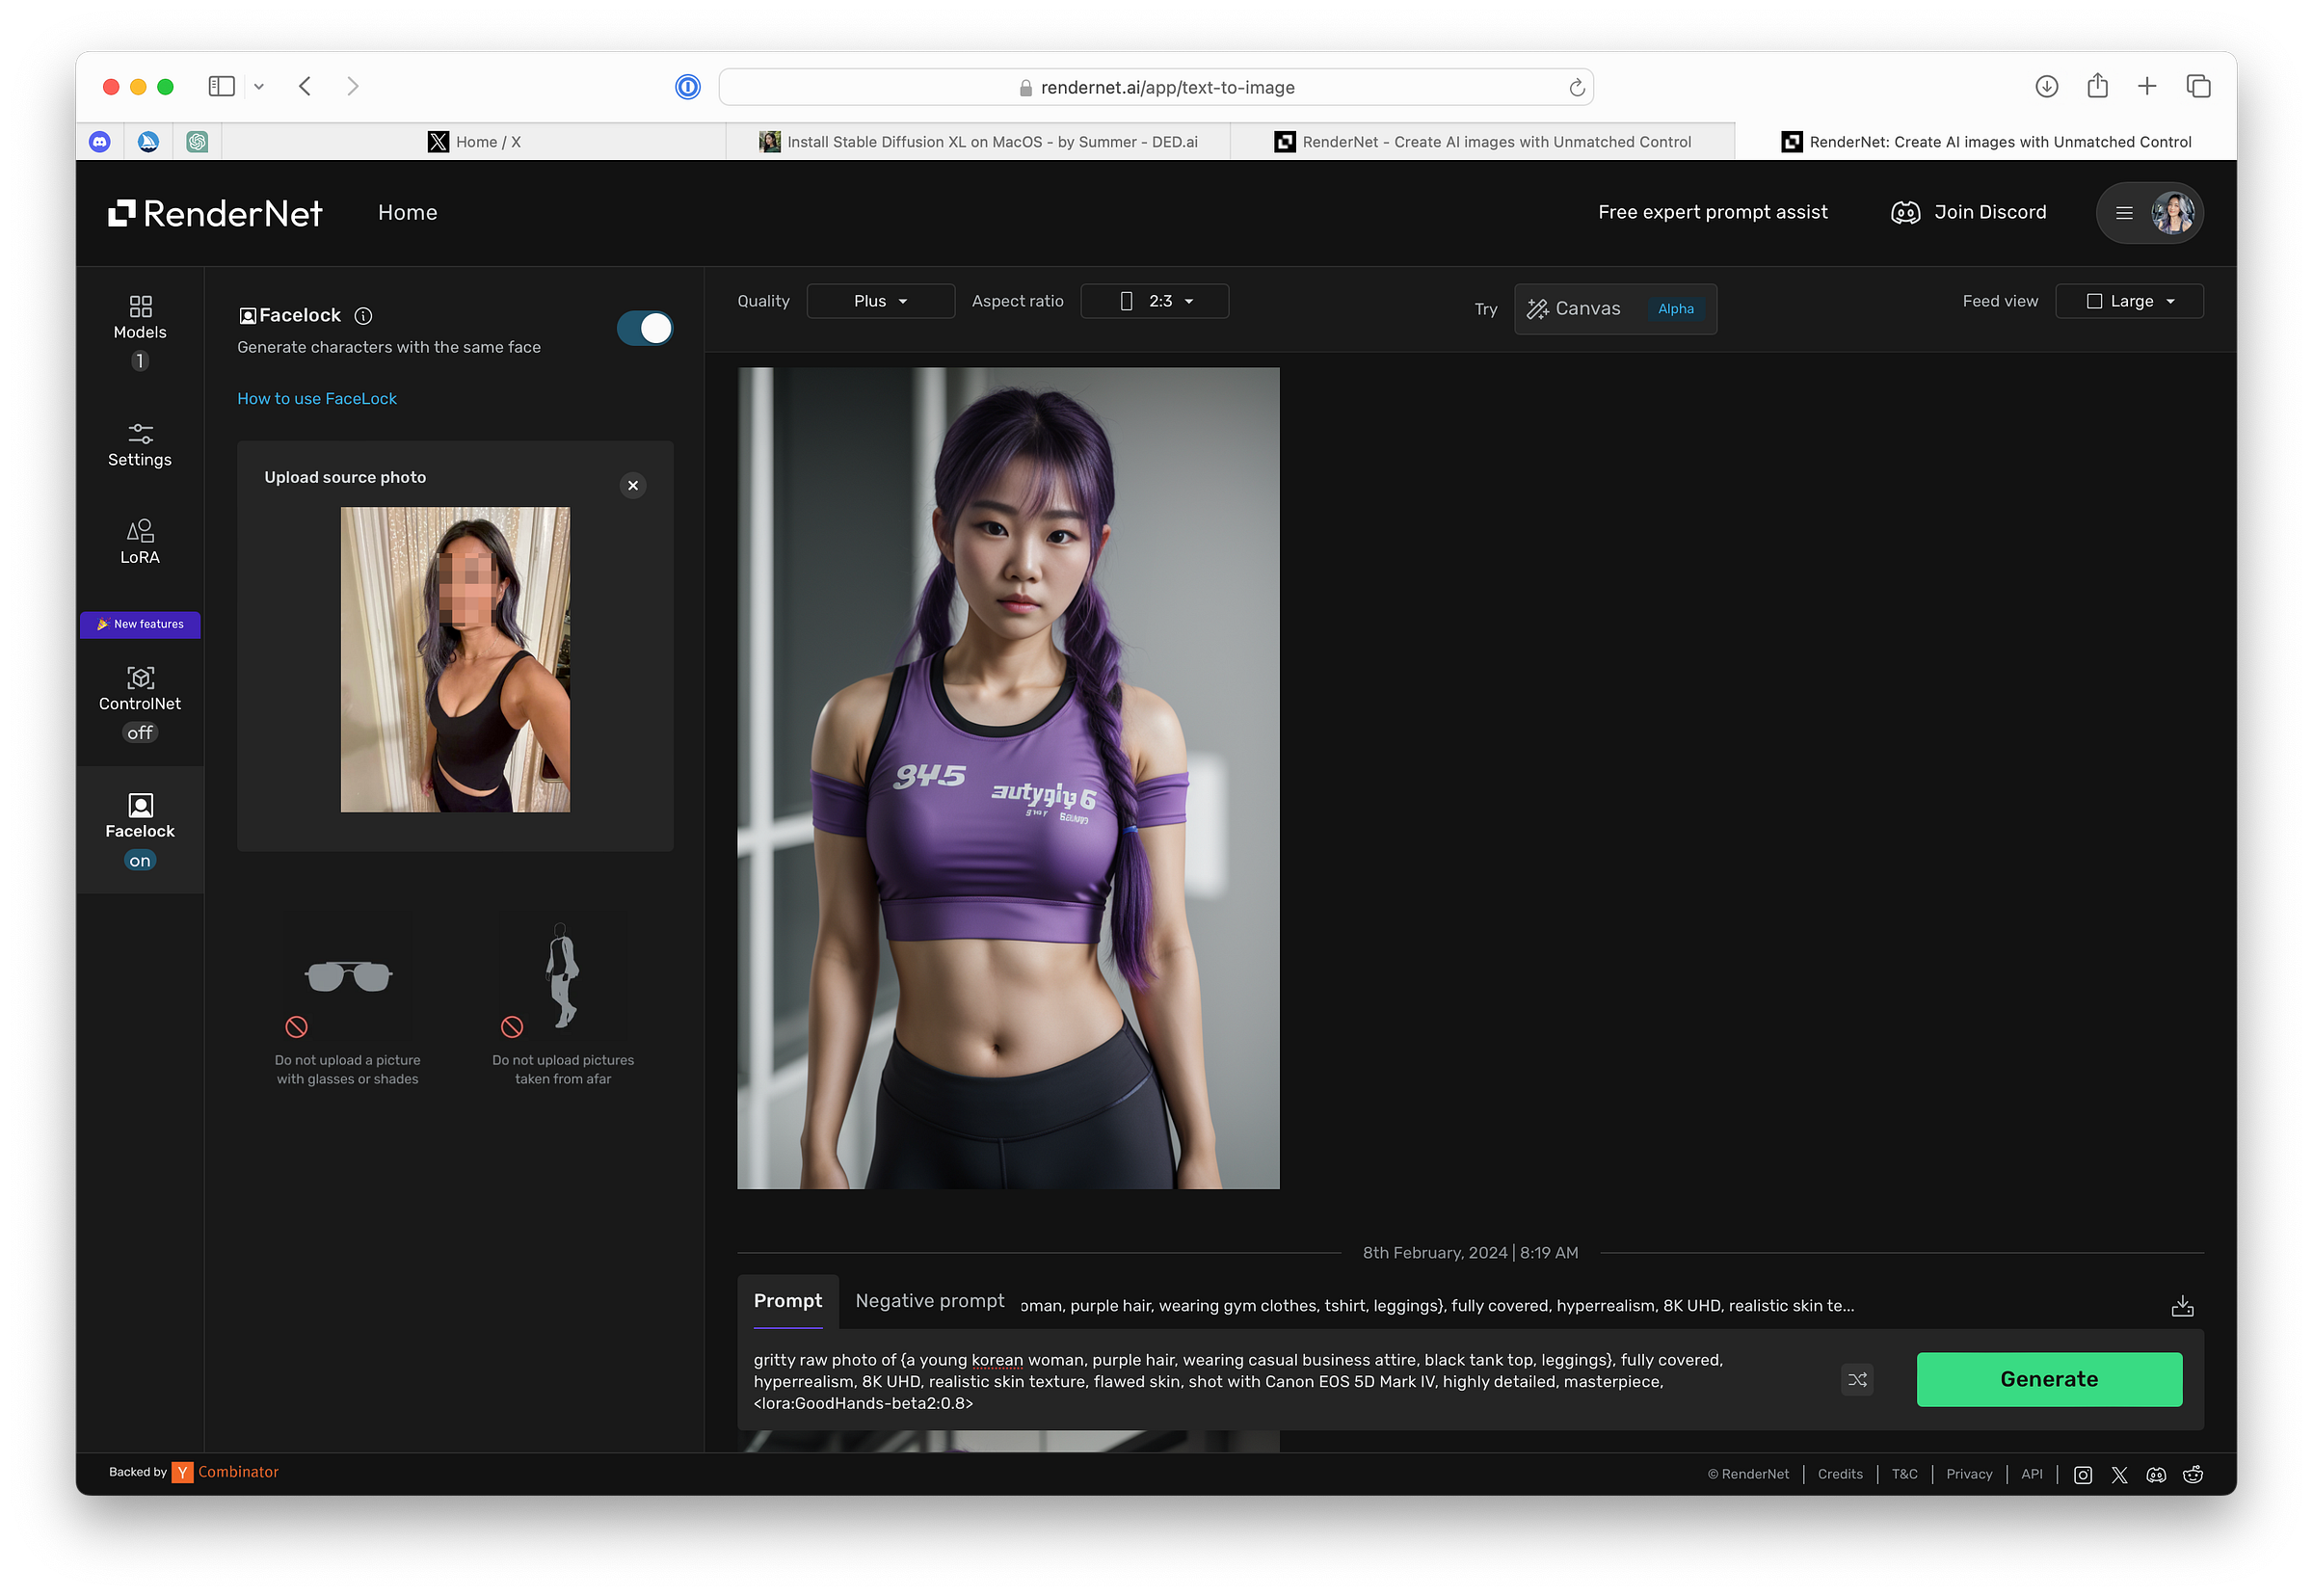Click the Safari share icon

[2097, 87]
